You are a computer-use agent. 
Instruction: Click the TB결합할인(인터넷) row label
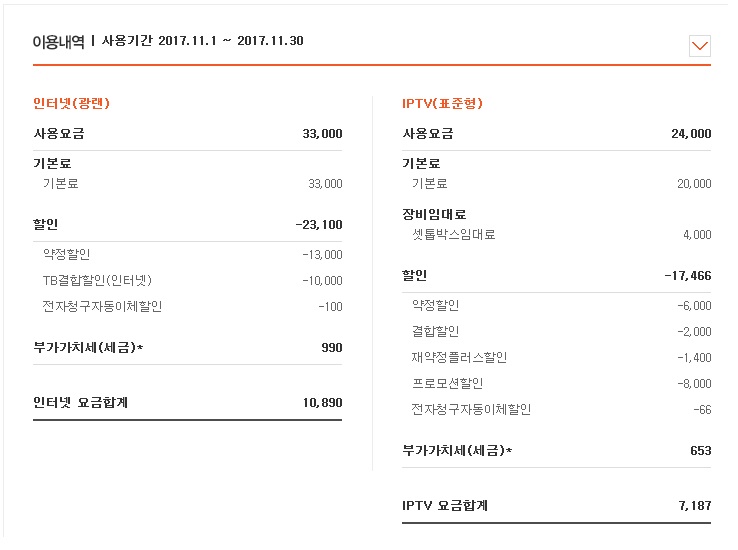point(97,280)
